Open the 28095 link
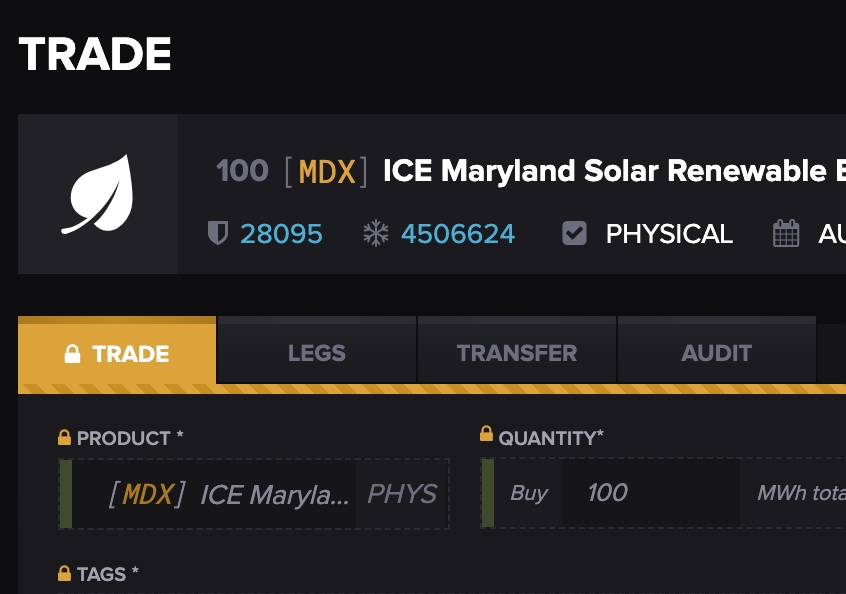Screen dimensions: 846x594 (x=281, y=234)
